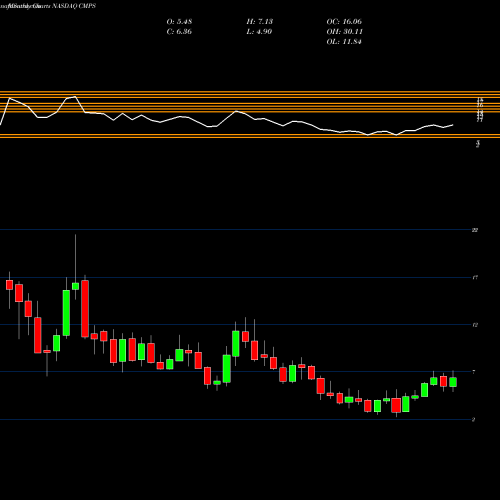Select the close value C: 6.36

(179, 31)
